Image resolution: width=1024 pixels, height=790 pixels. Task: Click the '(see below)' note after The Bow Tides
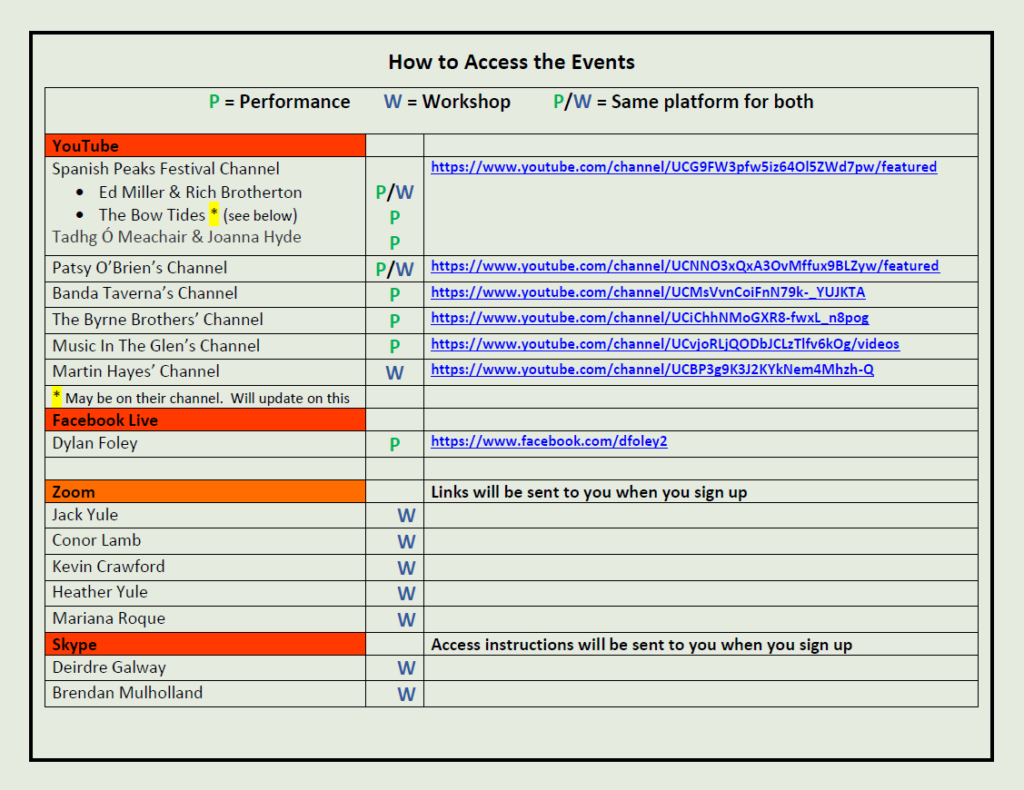click(260, 215)
